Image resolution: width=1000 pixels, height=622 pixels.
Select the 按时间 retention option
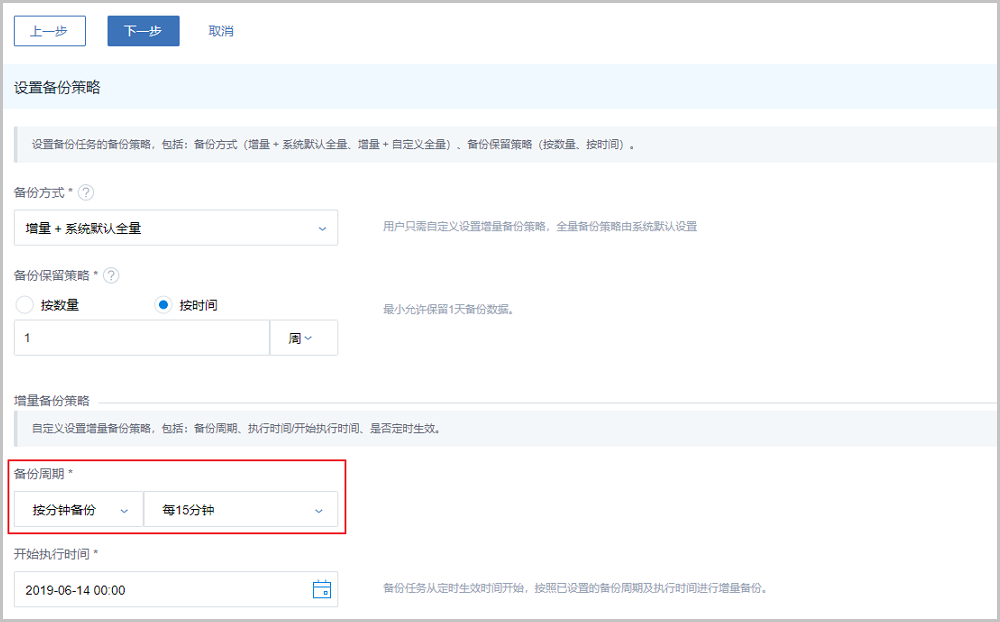(x=164, y=305)
